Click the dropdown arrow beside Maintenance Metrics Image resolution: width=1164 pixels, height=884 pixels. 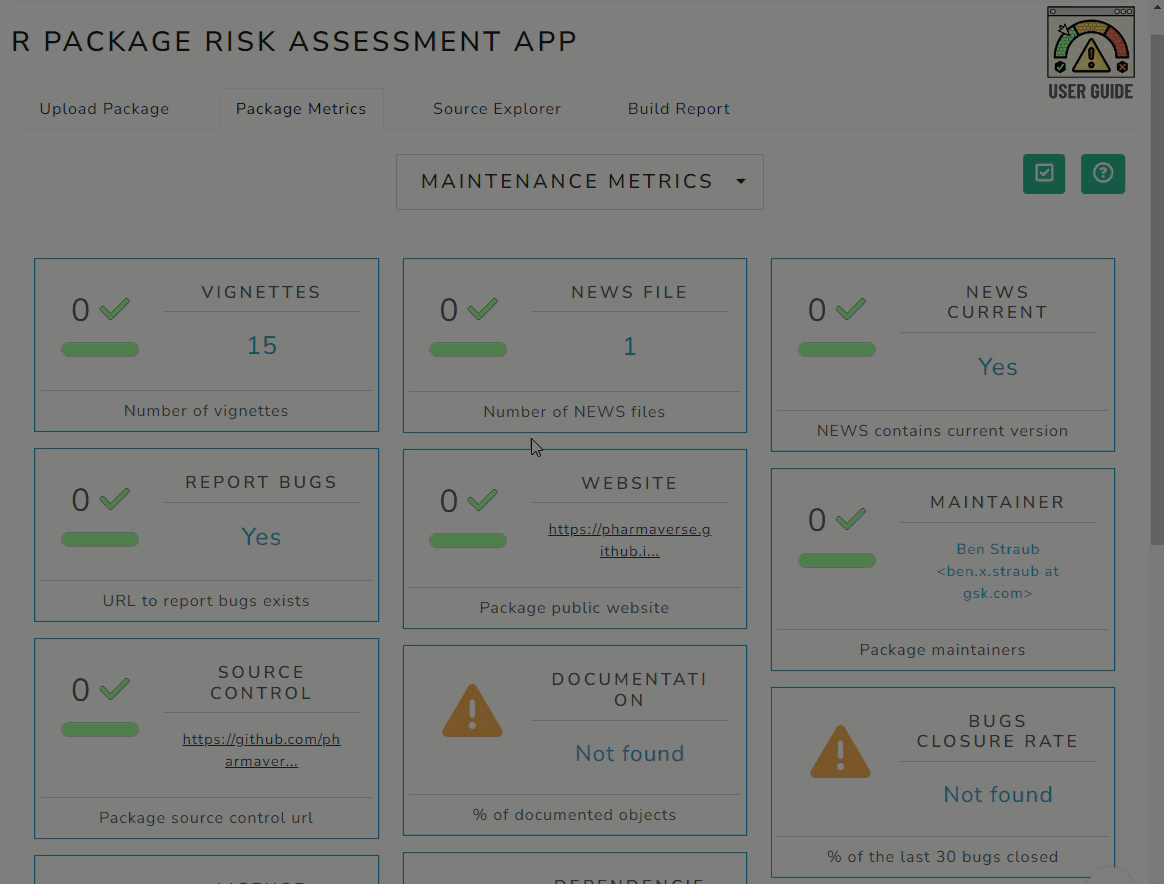[741, 182]
